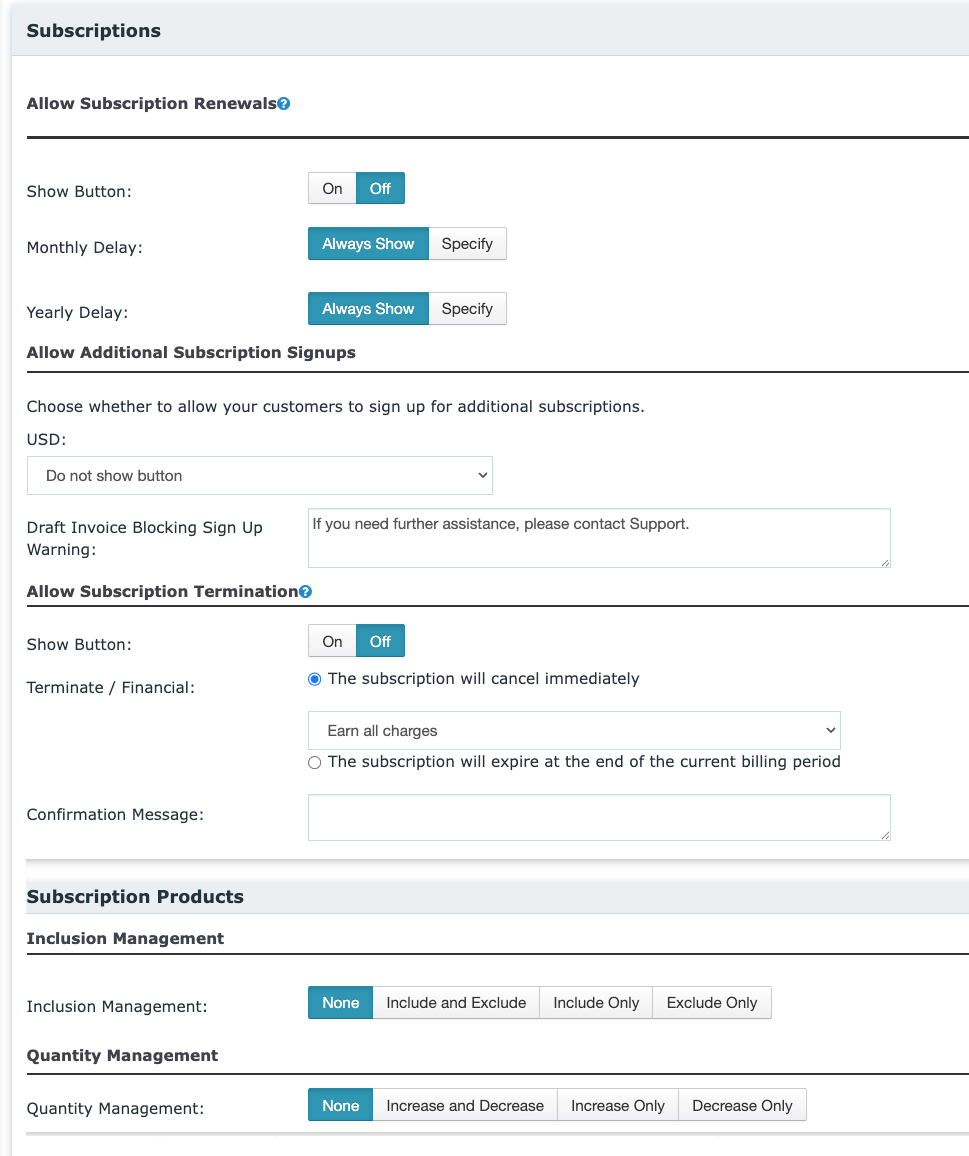Select subscription will cancel immediately radio
The image size is (969, 1156).
(315, 680)
